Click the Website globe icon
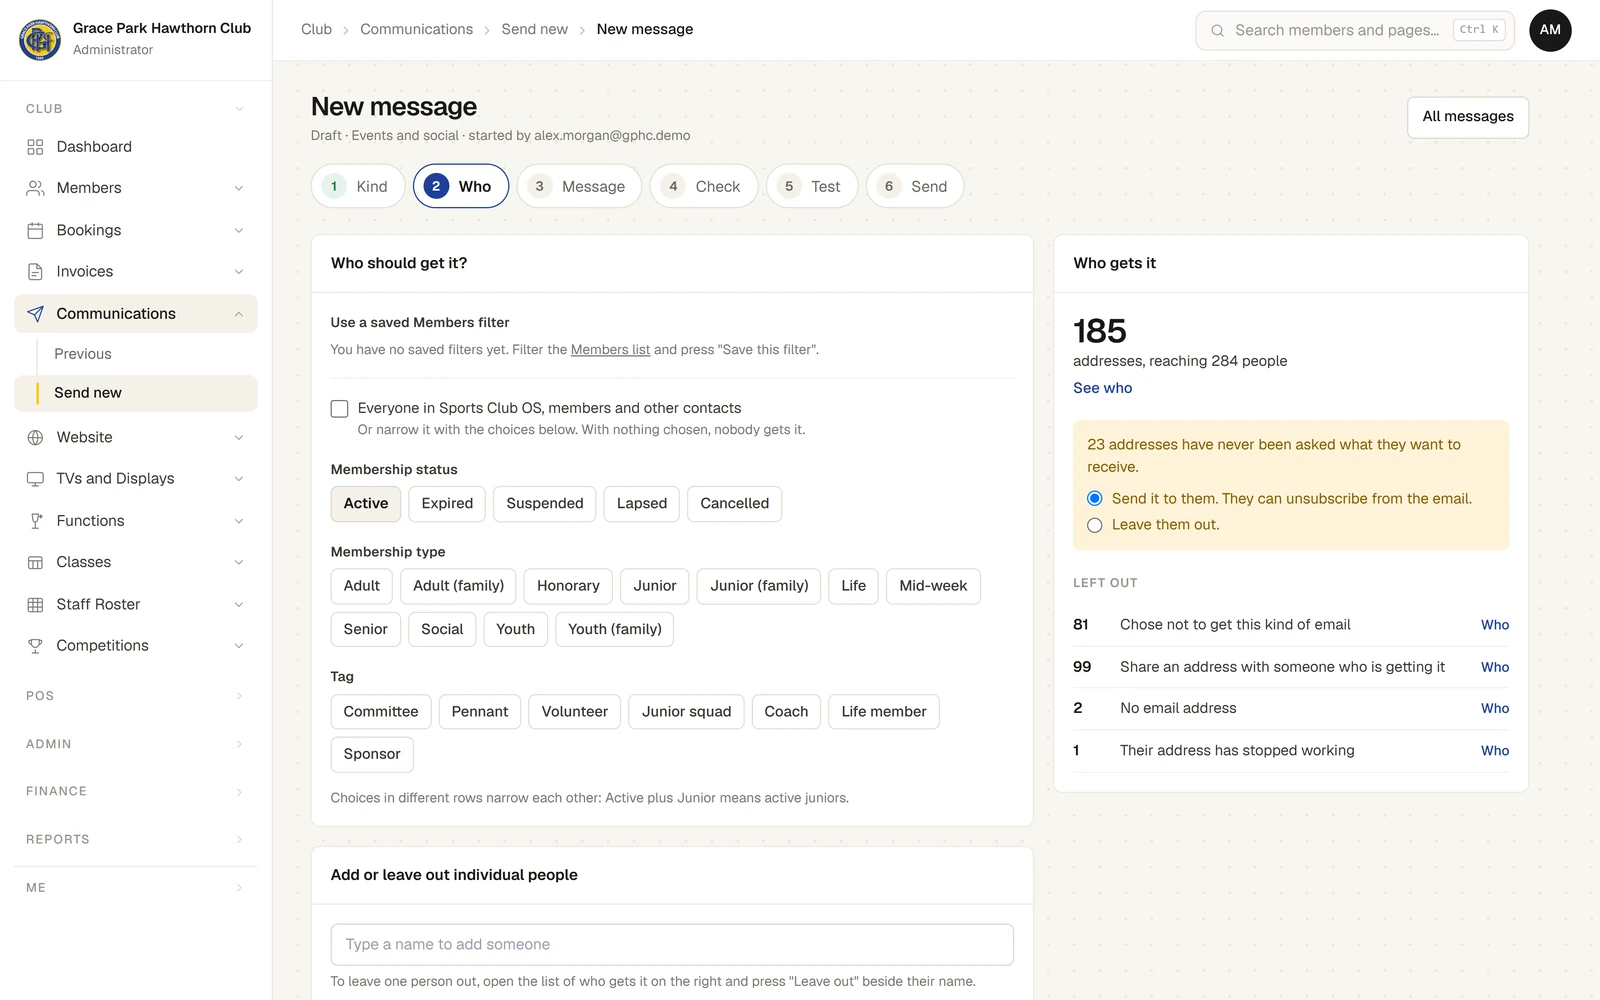 click(x=35, y=437)
